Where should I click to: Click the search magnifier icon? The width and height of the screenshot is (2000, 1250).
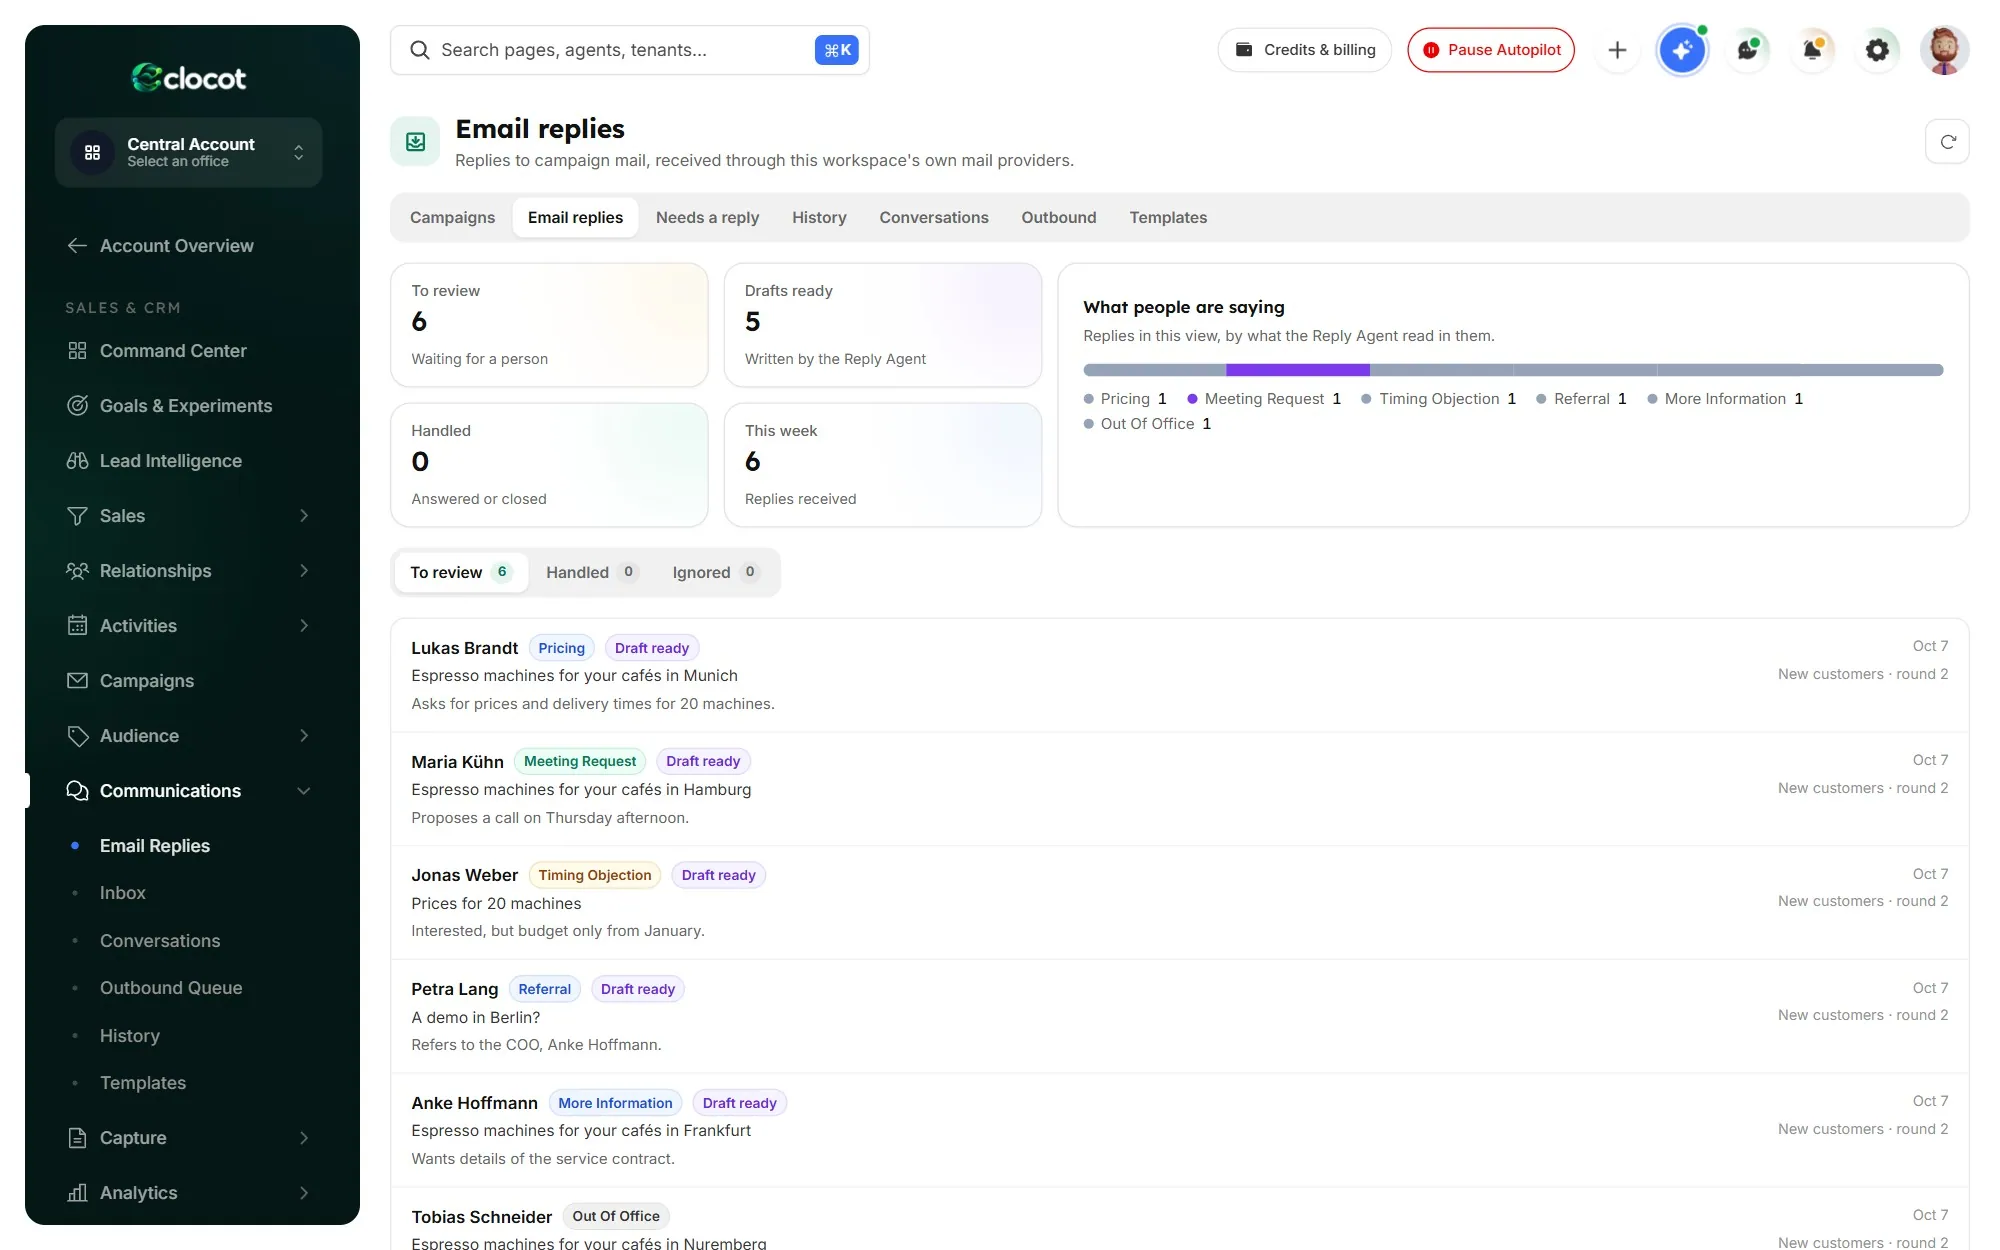tap(420, 50)
